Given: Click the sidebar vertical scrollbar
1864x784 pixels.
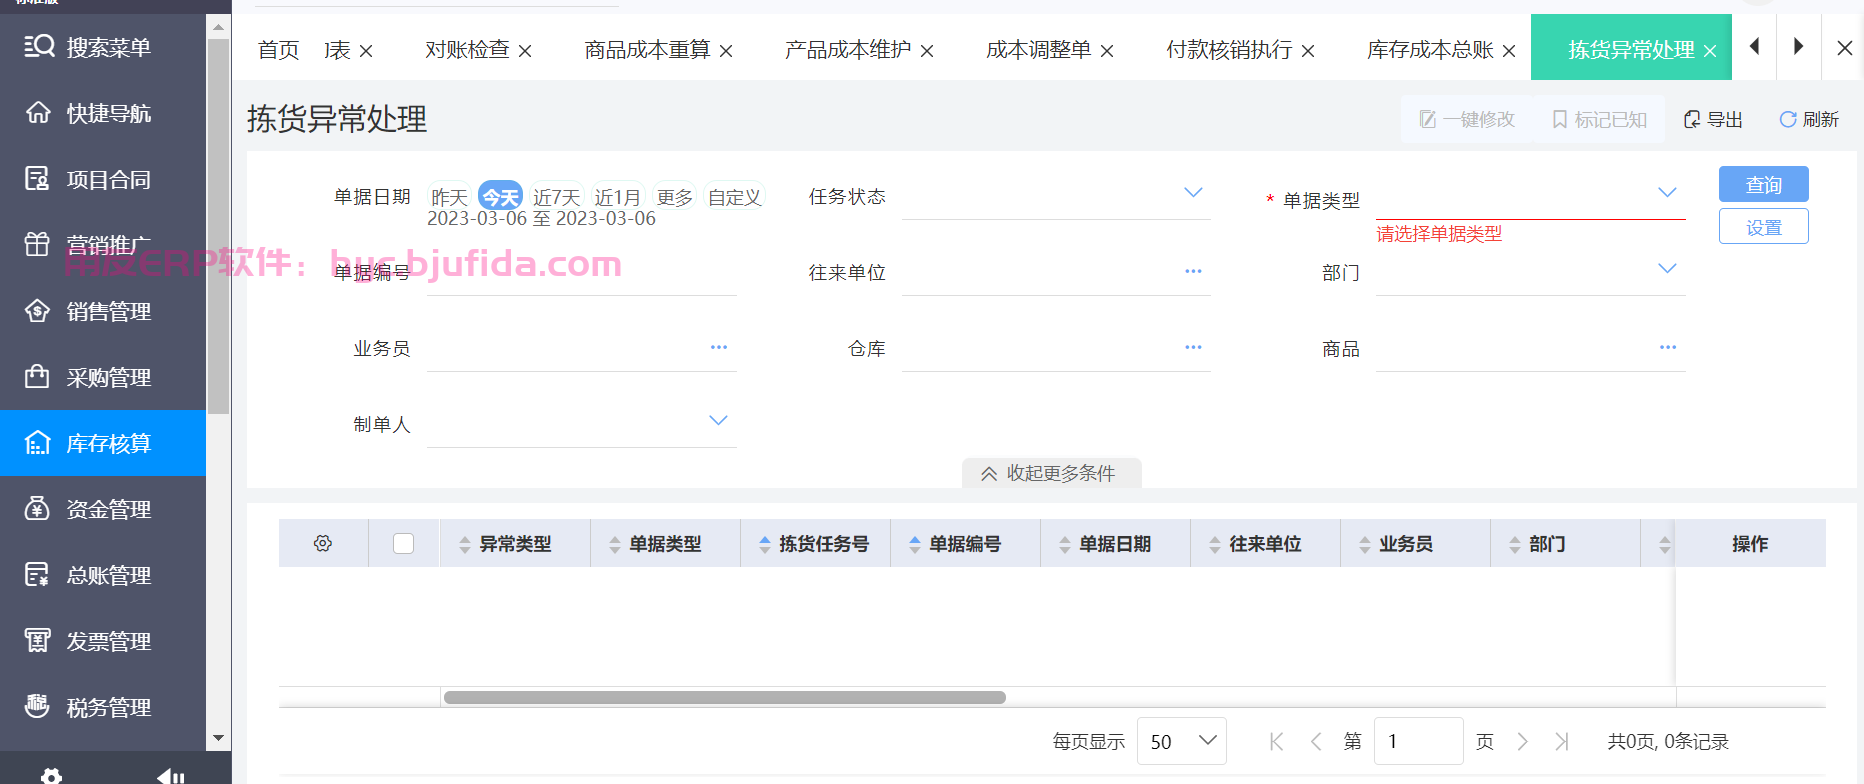Looking at the screenshot, I should 218,226.
